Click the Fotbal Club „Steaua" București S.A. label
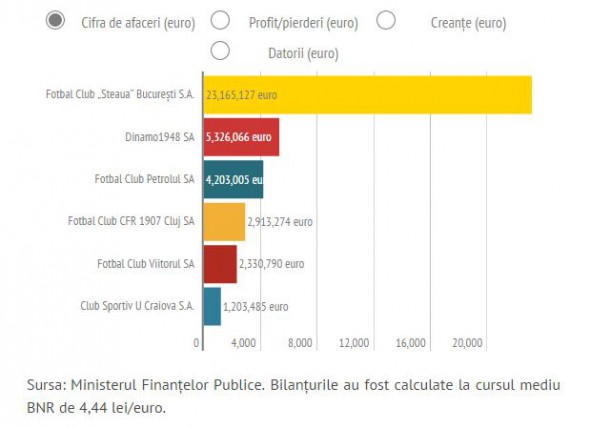 click(x=120, y=94)
